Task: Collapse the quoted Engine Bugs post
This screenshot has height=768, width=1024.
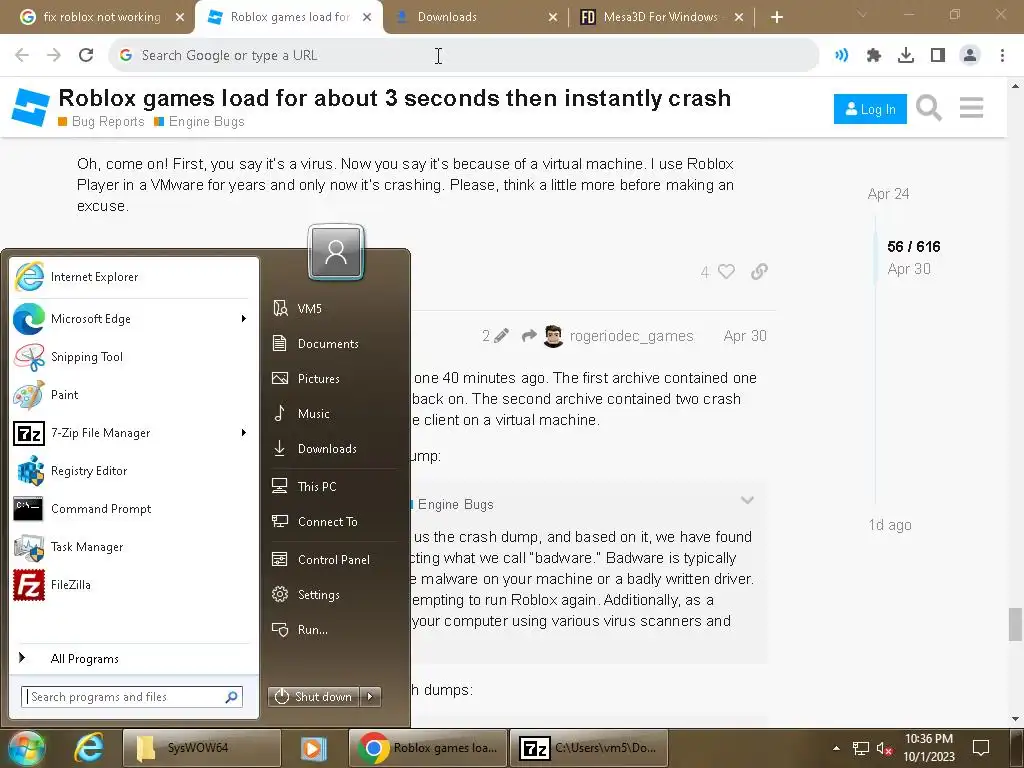Action: 747,501
